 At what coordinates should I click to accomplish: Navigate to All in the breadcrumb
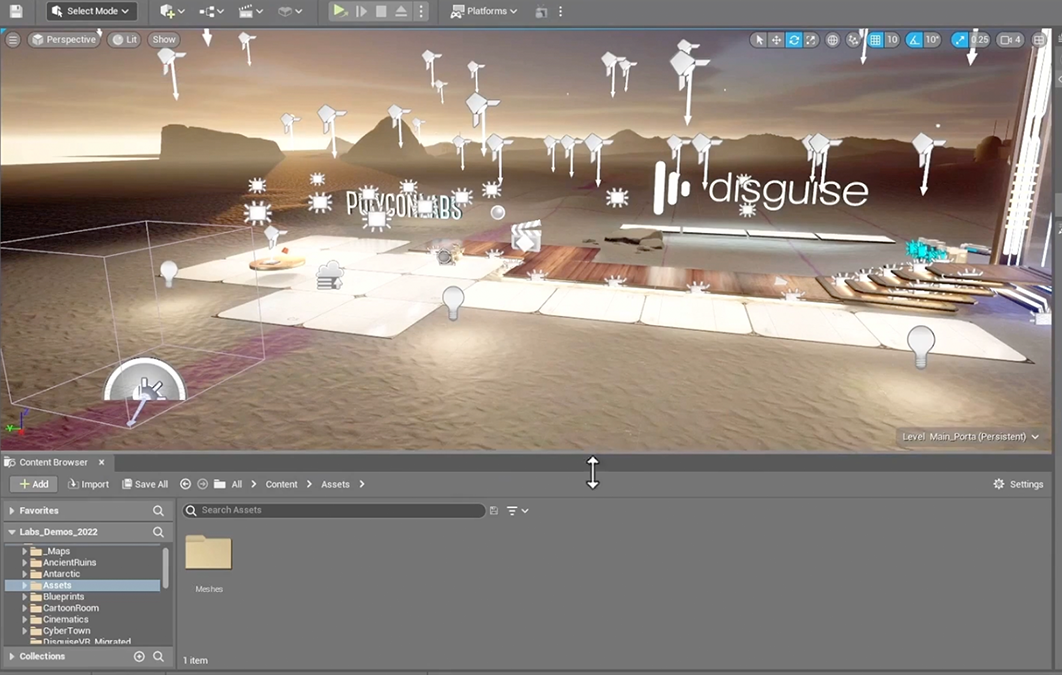point(236,484)
